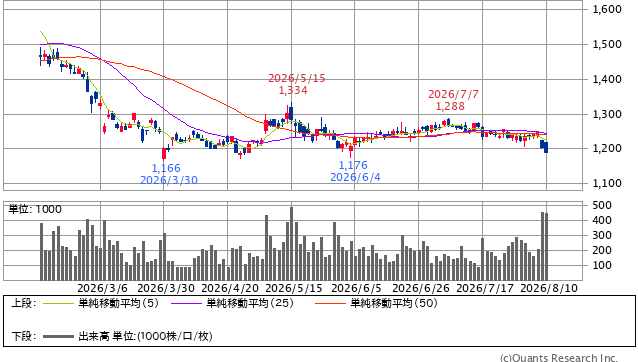Click the purple 25-day average legend line
The width and height of the screenshot is (638, 362).
pyautogui.click(x=186, y=303)
